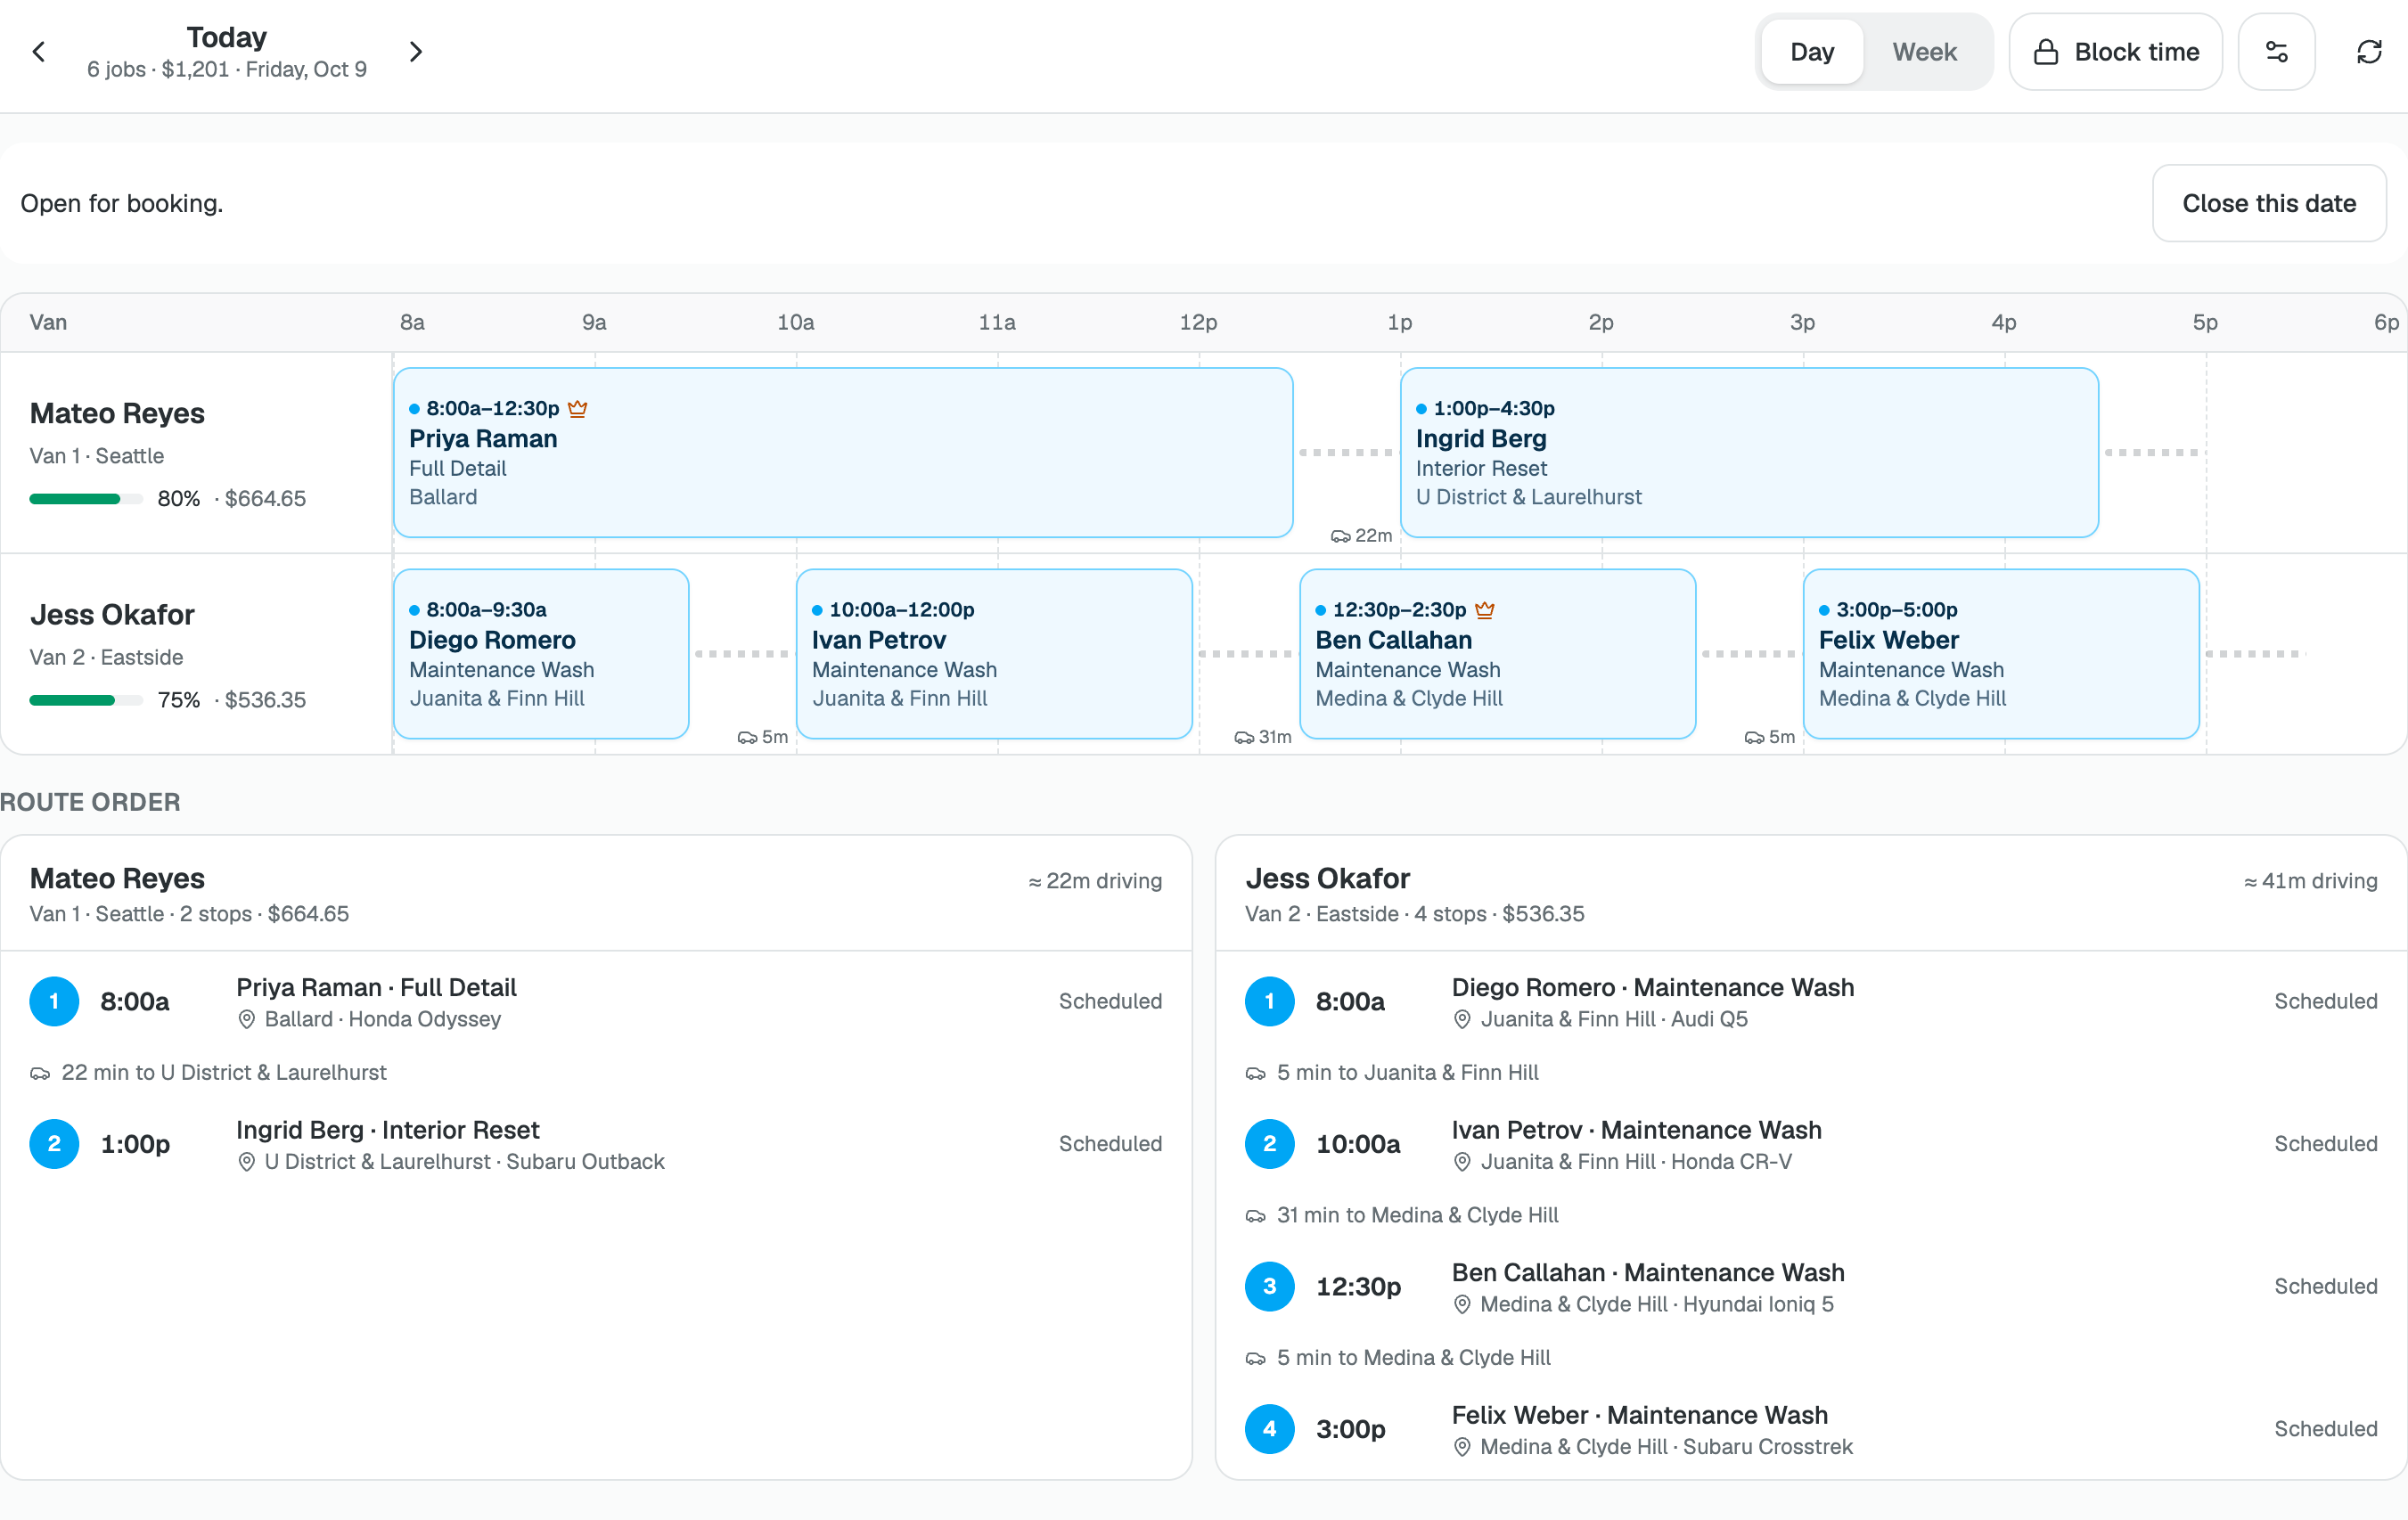
Task: Open the filter settings sliders icon
Action: pyautogui.click(x=2276, y=52)
